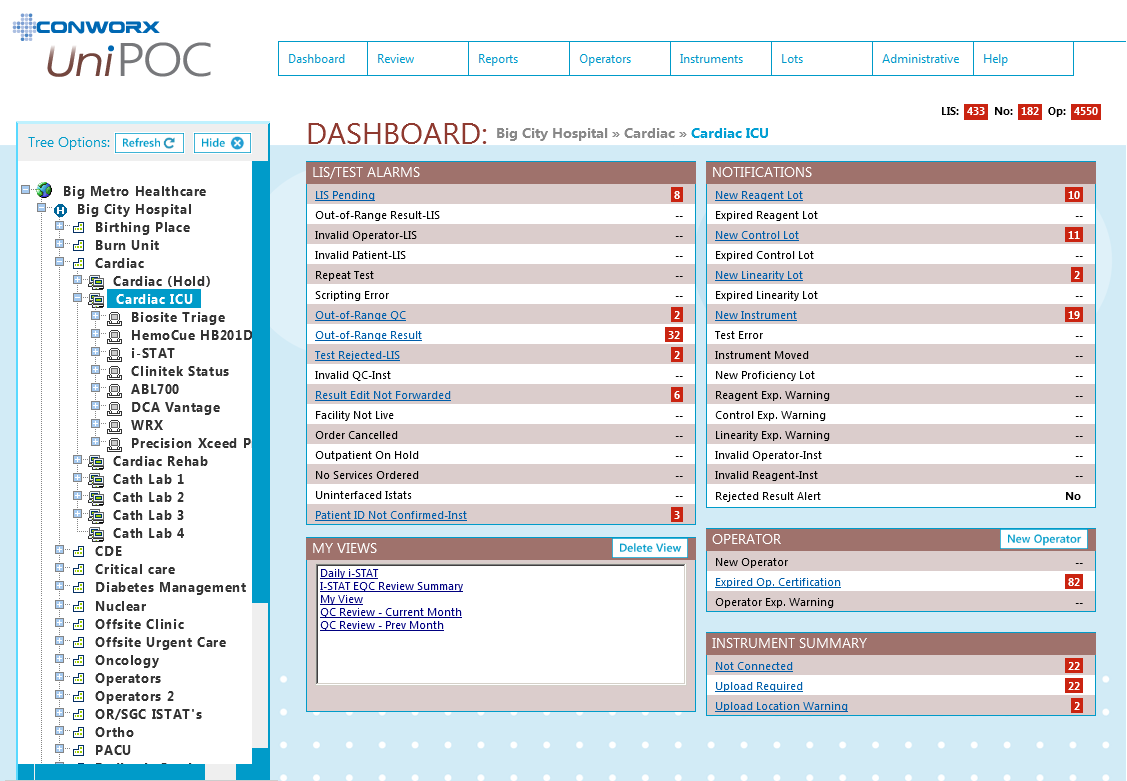1127x781 pixels.
Task: Click the instrument icon beside WRX
Action: point(114,425)
